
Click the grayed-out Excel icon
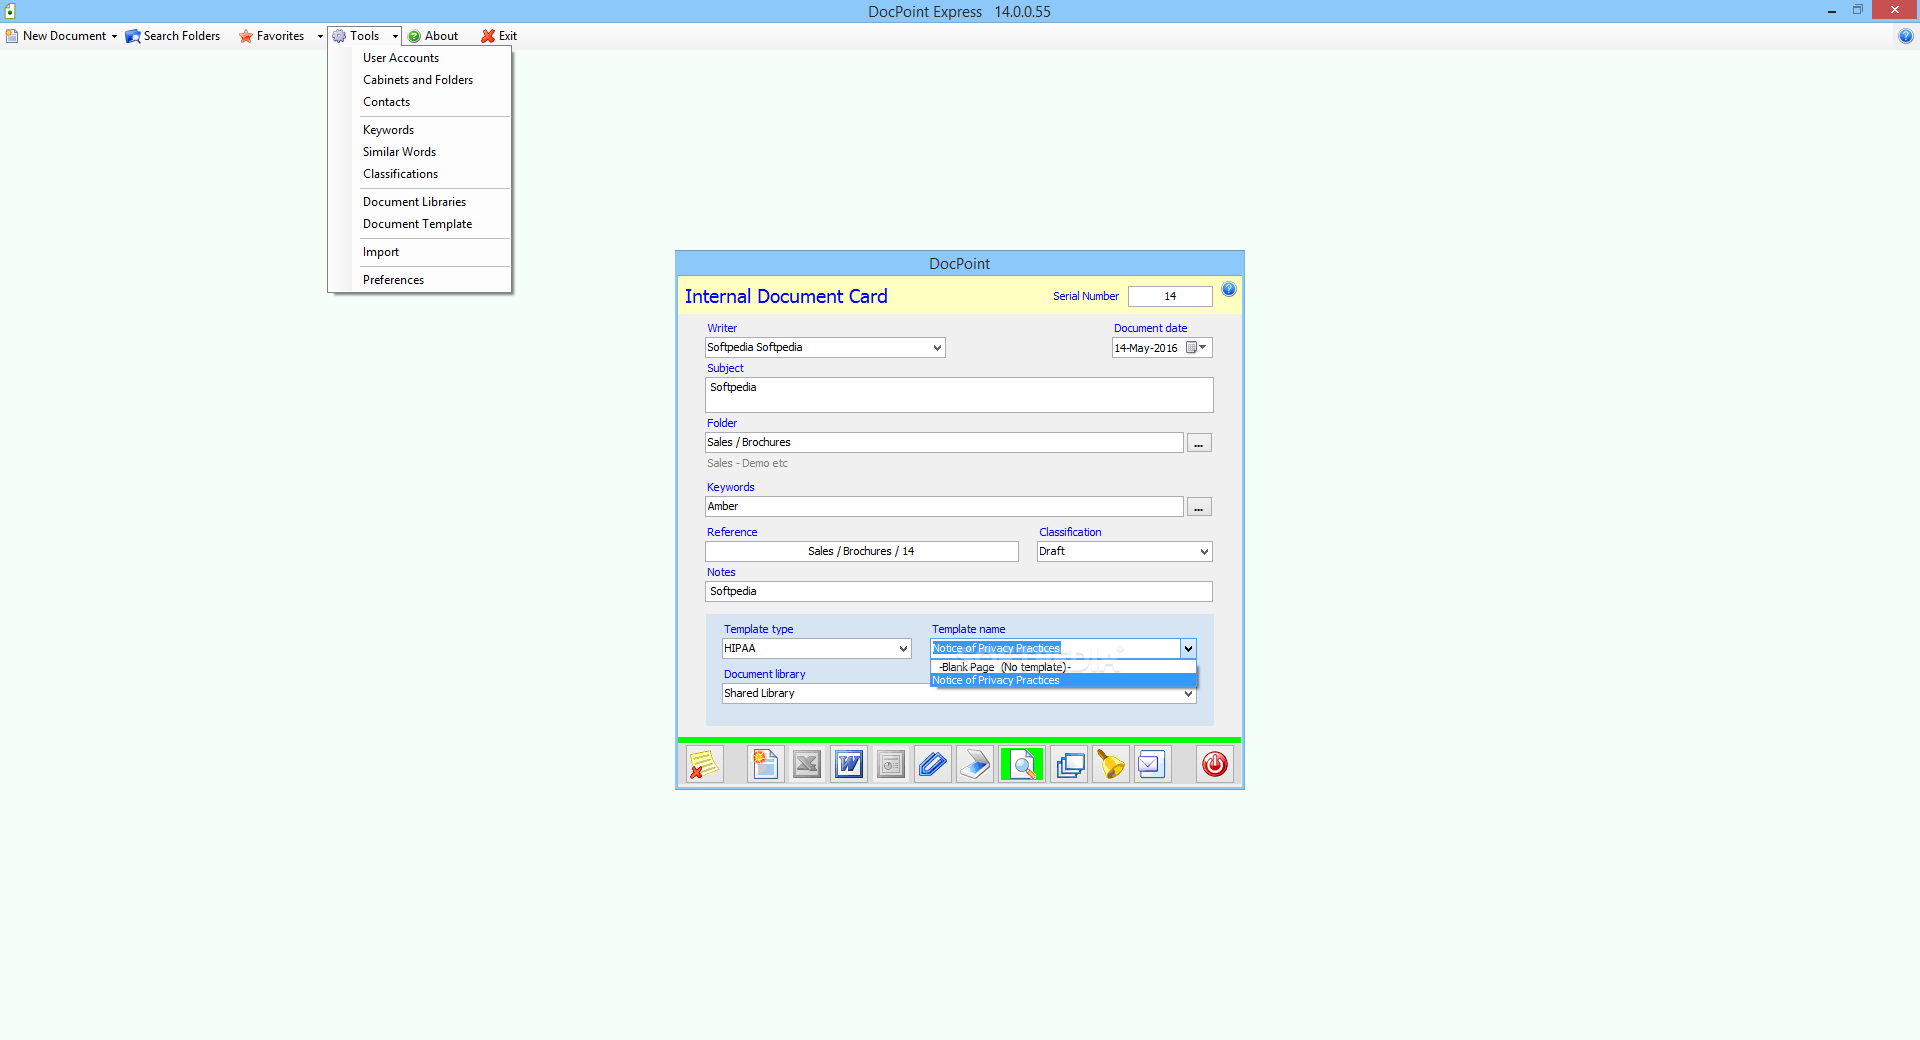(807, 765)
